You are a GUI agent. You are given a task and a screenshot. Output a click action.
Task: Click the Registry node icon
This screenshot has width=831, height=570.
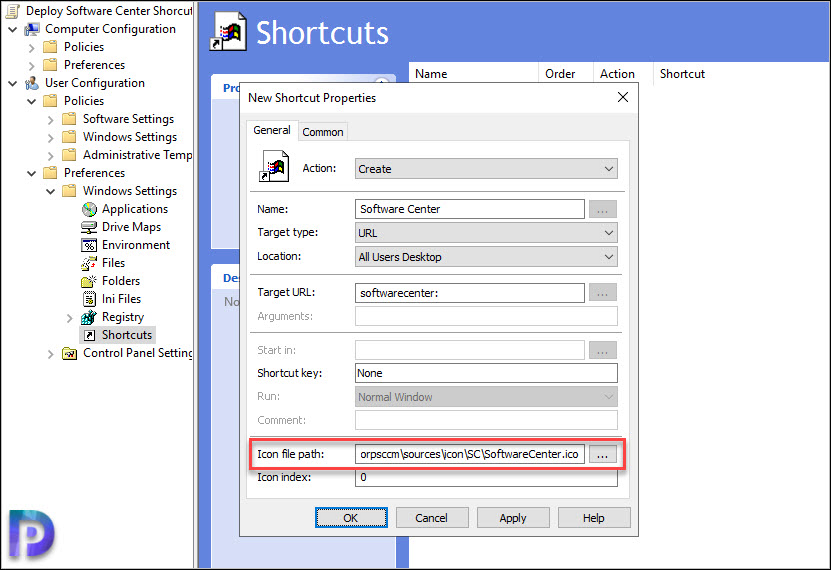coord(89,317)
